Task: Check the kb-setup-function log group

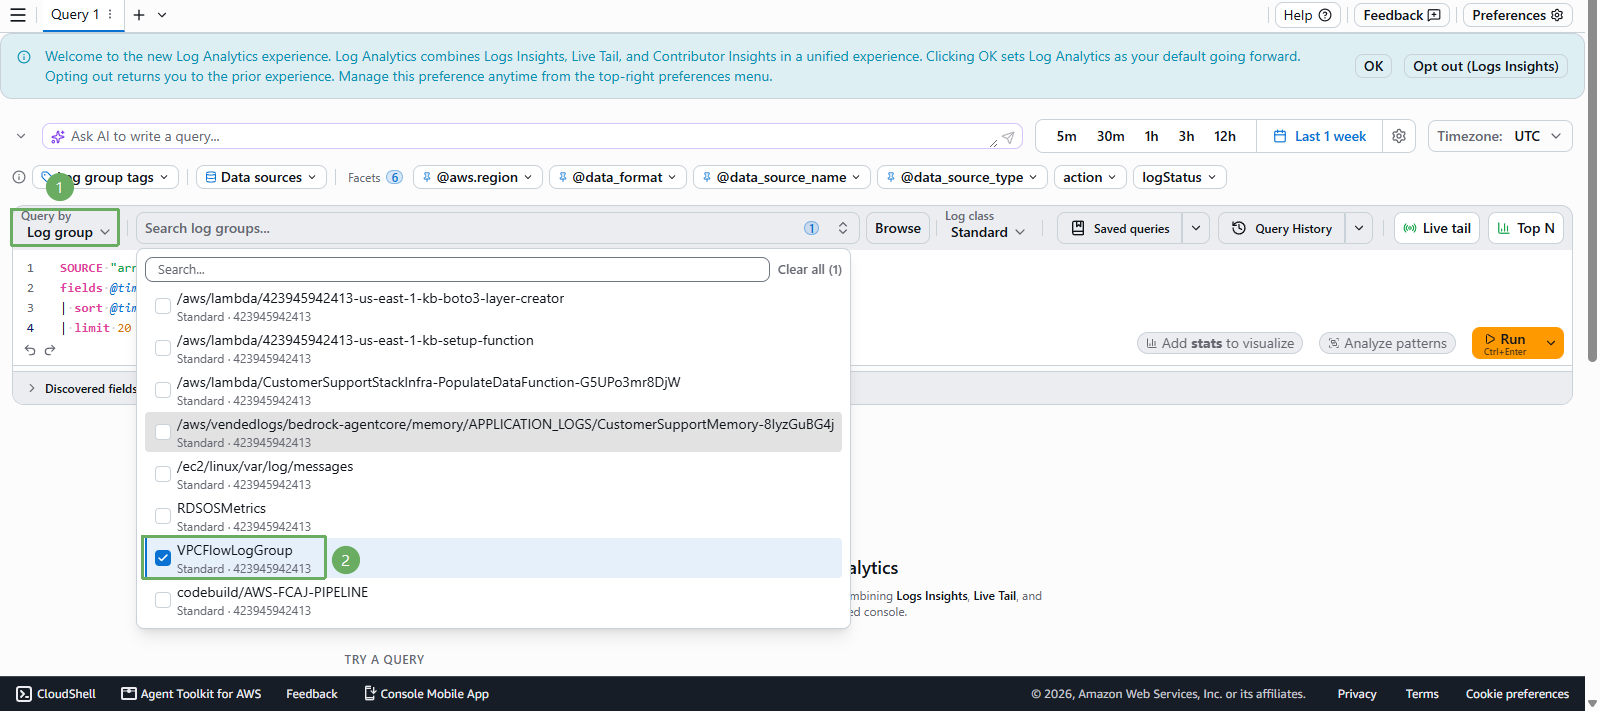Action: [163, 348]
